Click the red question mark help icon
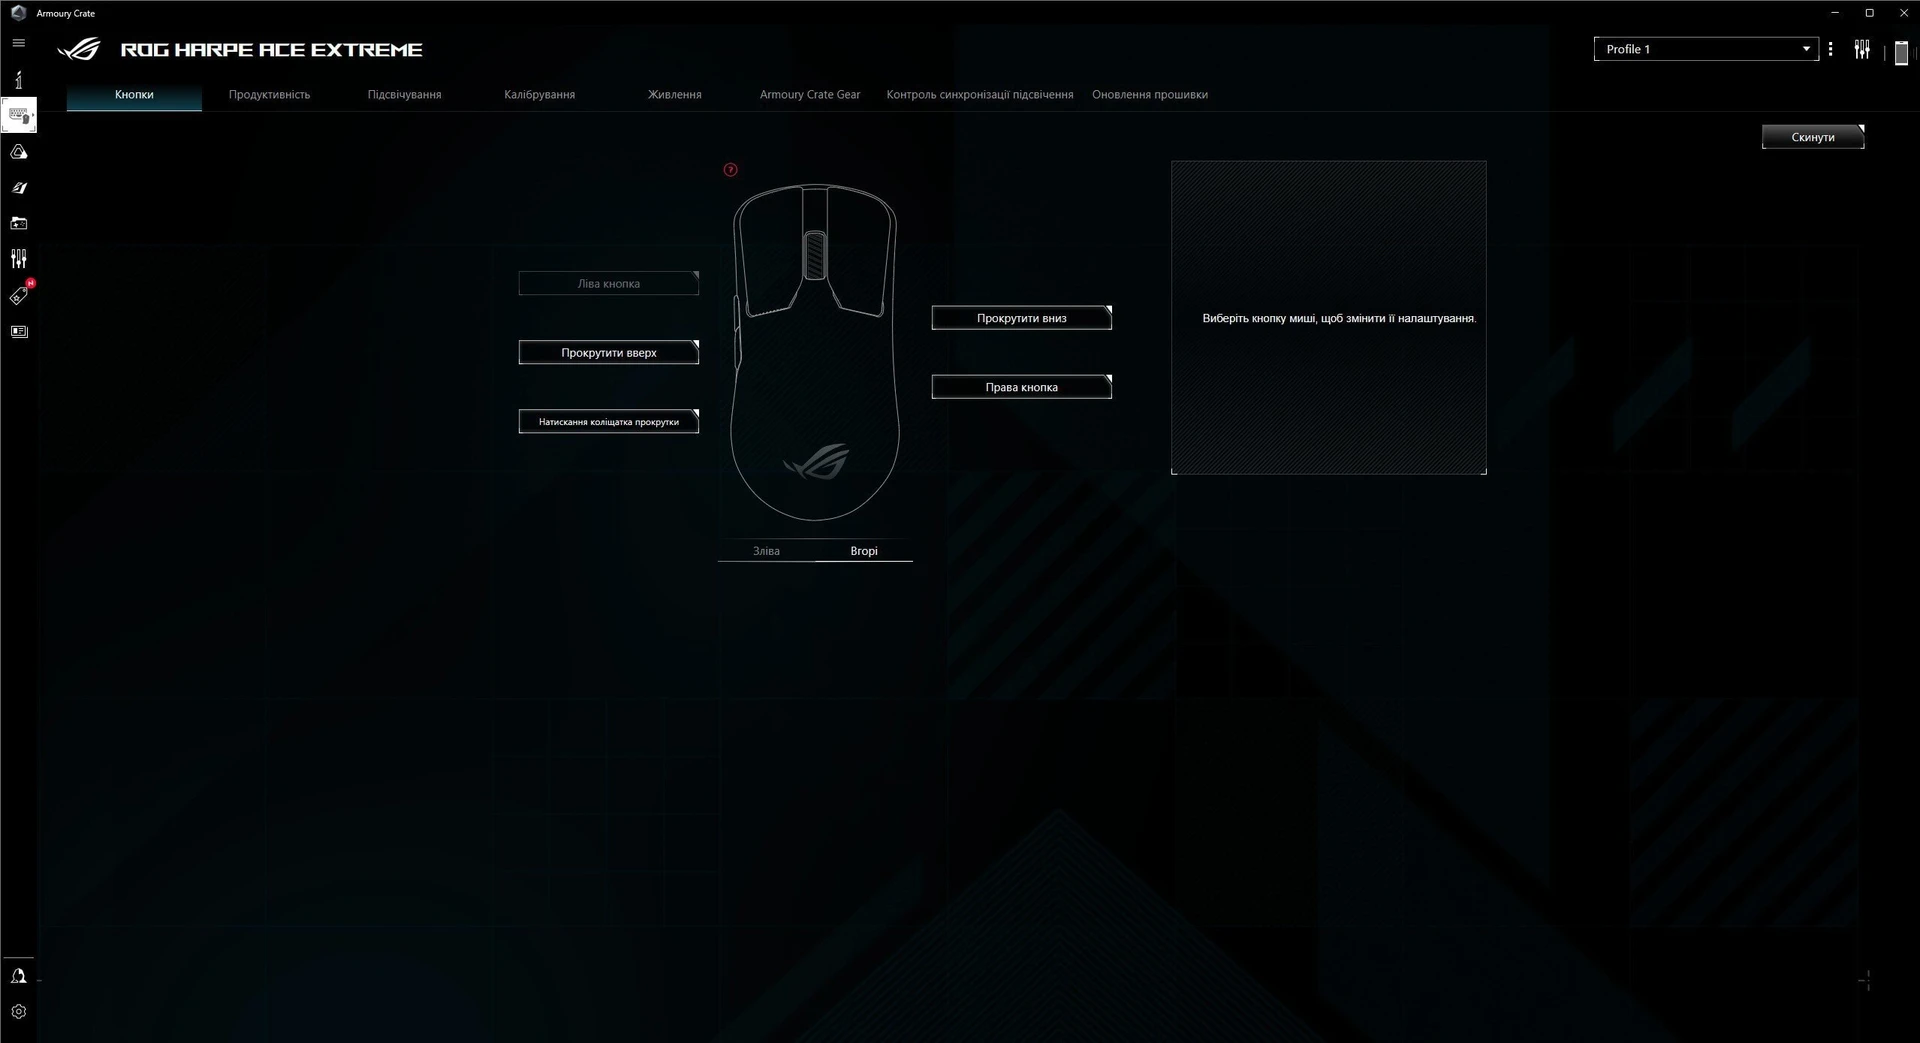This screenshot has height=1043, width=1920. 730,170
